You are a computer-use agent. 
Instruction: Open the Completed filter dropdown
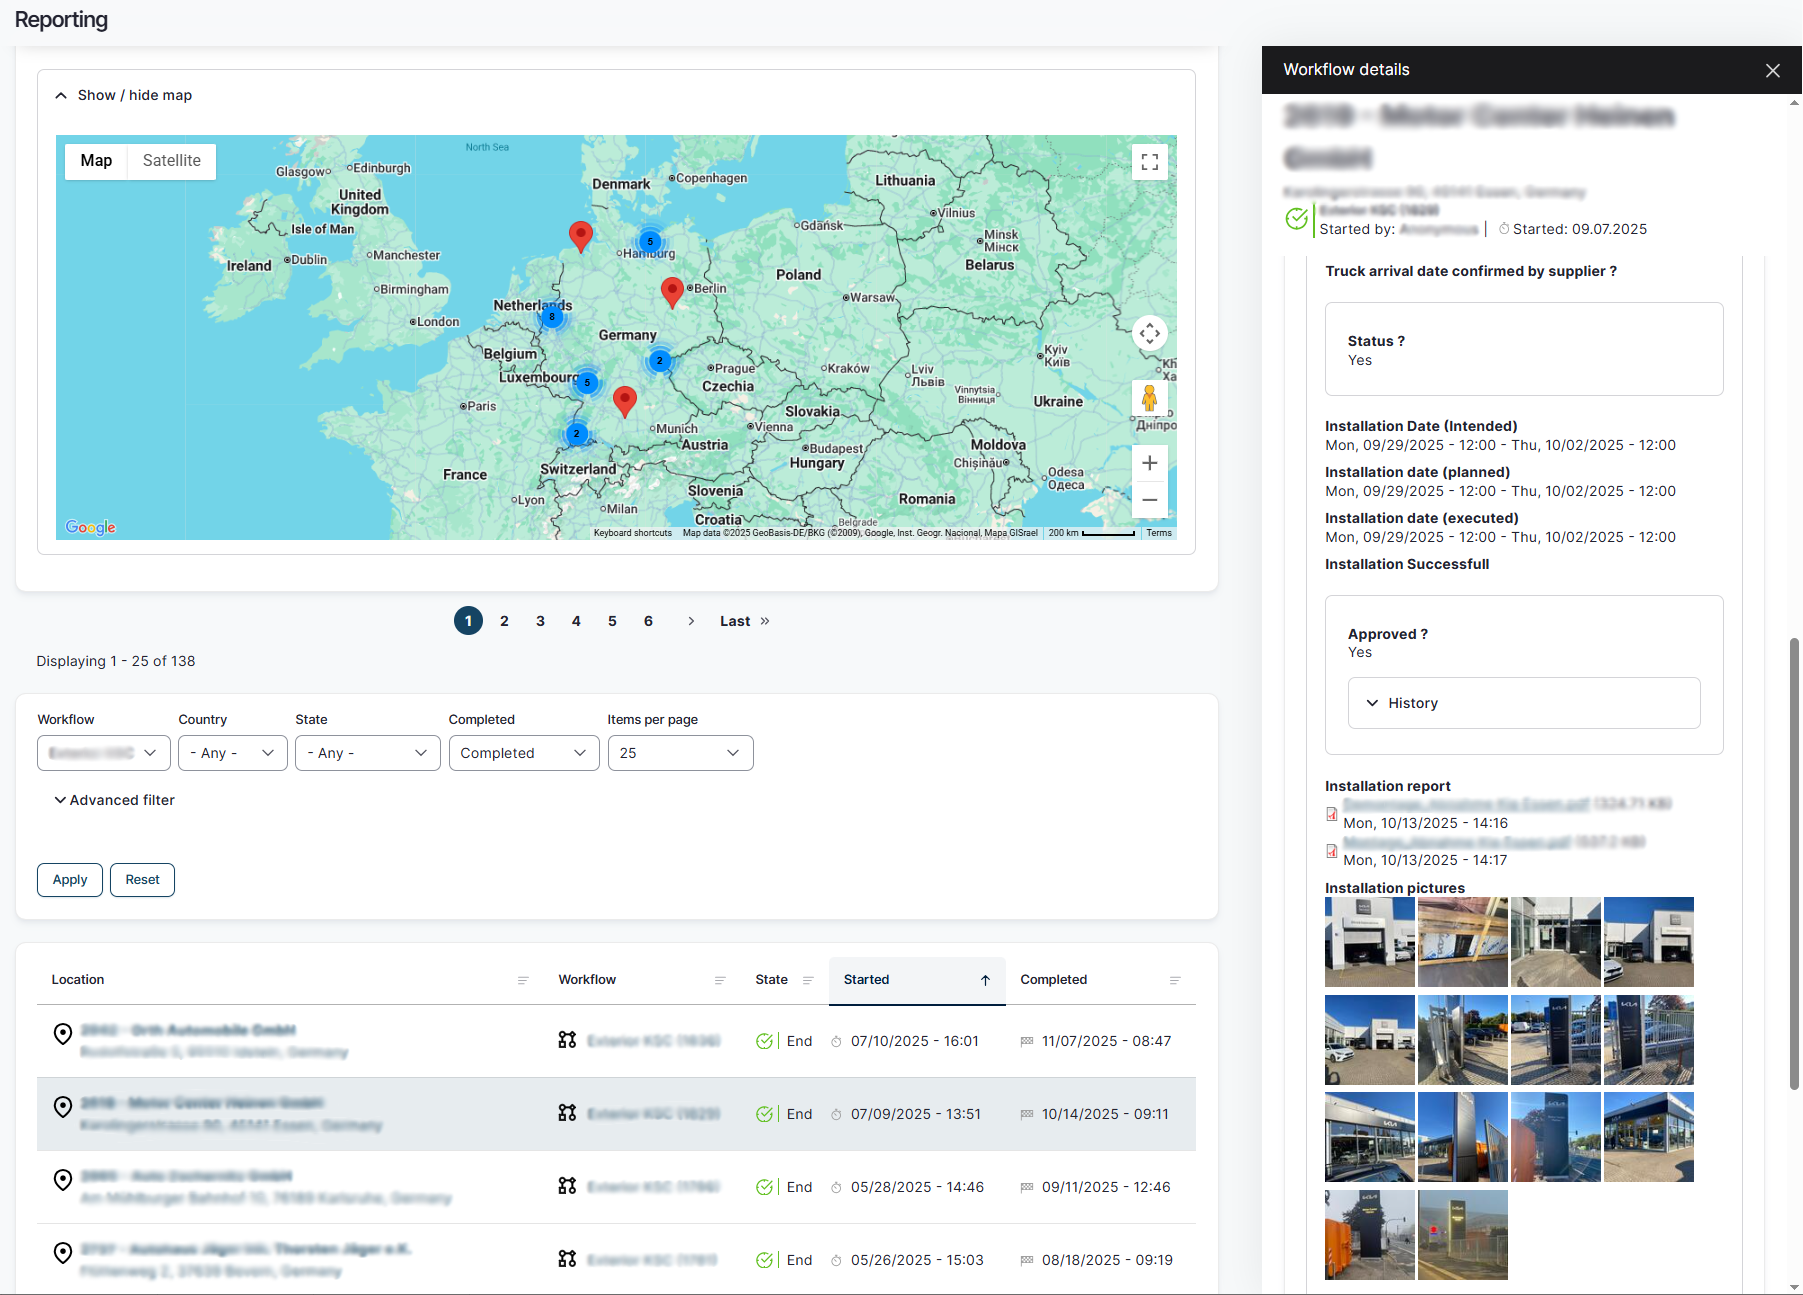(523, 753)
